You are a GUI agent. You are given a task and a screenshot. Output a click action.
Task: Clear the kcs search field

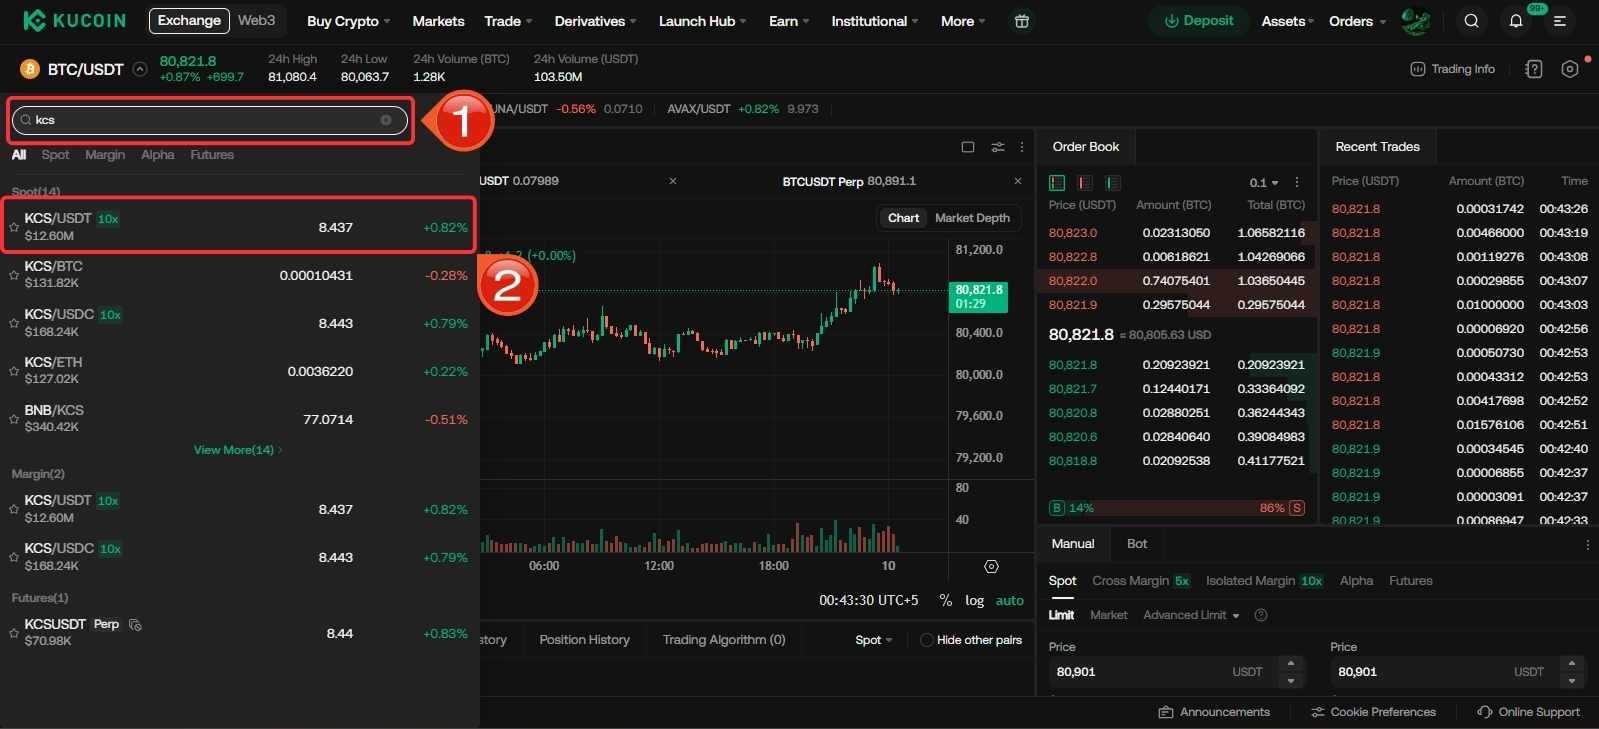[386, 120]
